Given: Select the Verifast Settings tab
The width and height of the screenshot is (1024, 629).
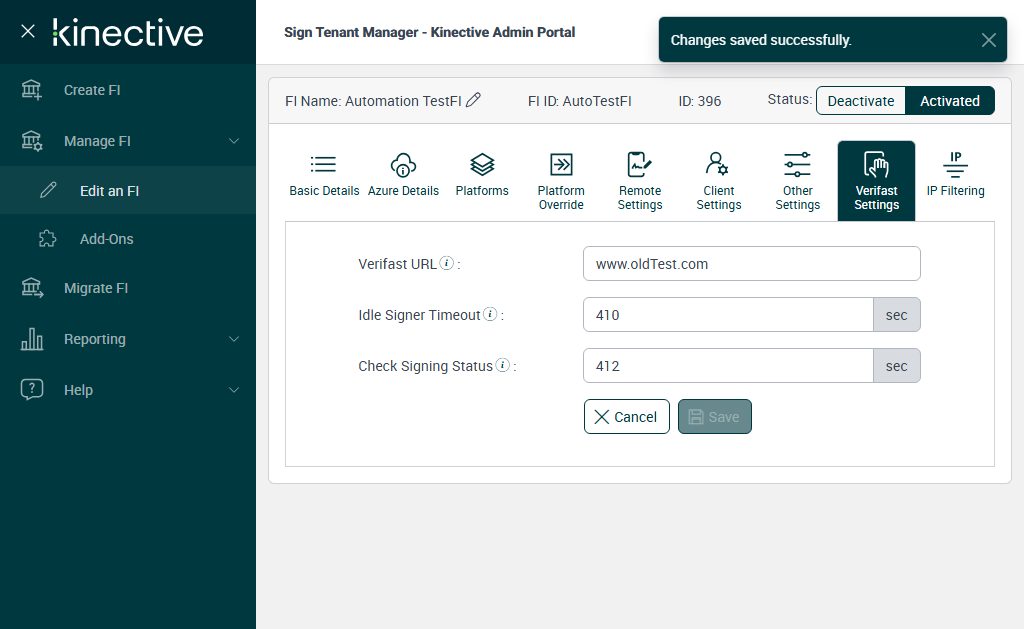Looking at the screenshot, I should 876,181.
